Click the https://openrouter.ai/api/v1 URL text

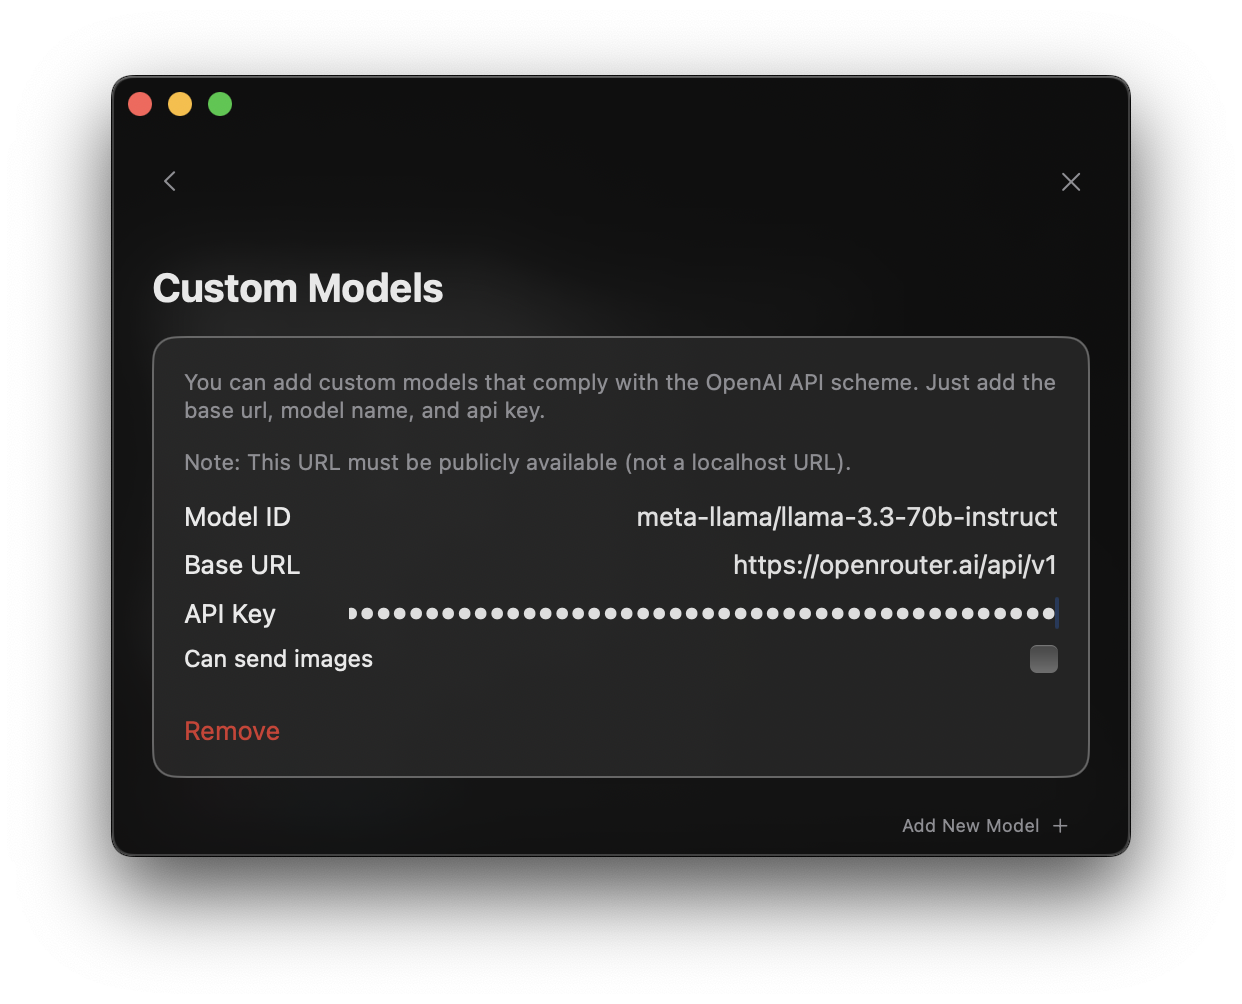[894, 565]
